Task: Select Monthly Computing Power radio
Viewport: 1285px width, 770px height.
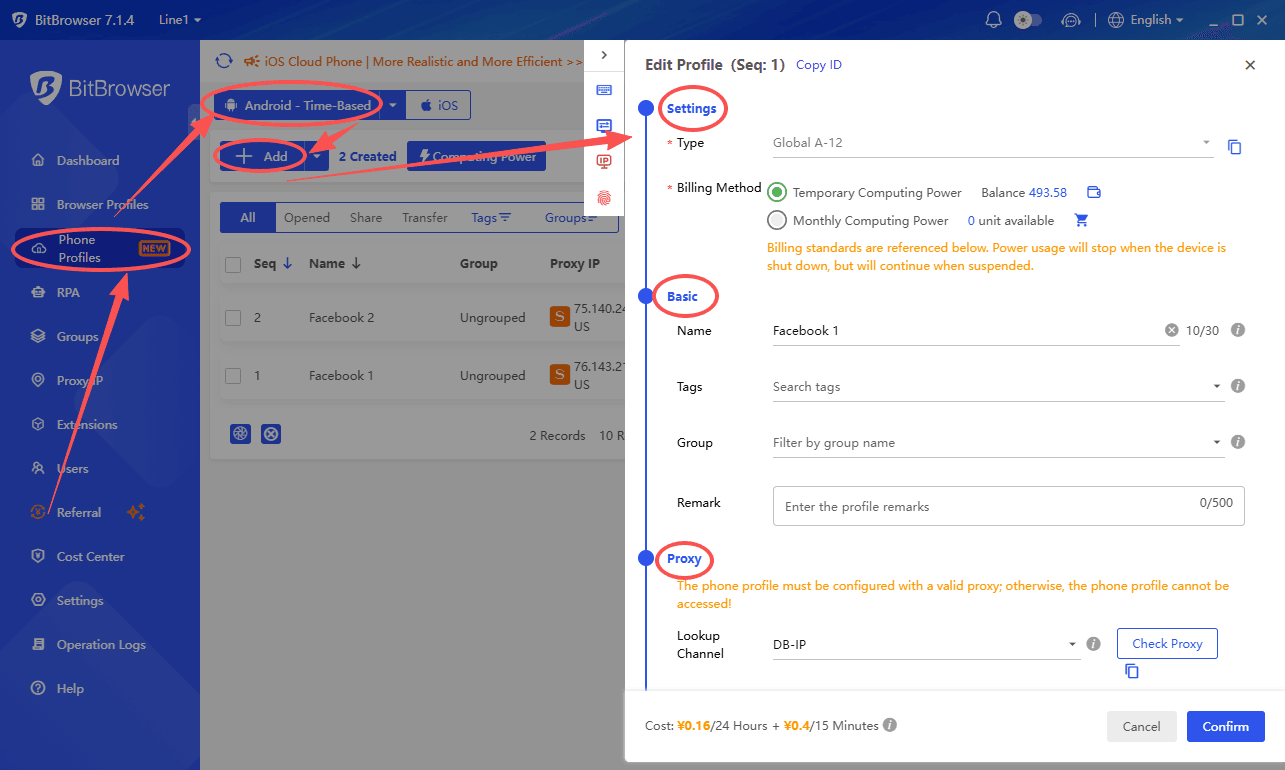Action: [x=777, y=220]
